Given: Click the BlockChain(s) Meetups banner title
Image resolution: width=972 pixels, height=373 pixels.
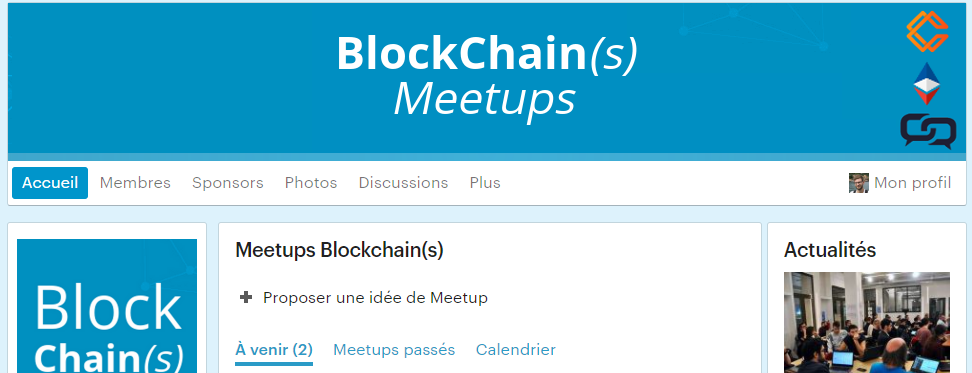Looking at the screenshot, I should 487,76.
